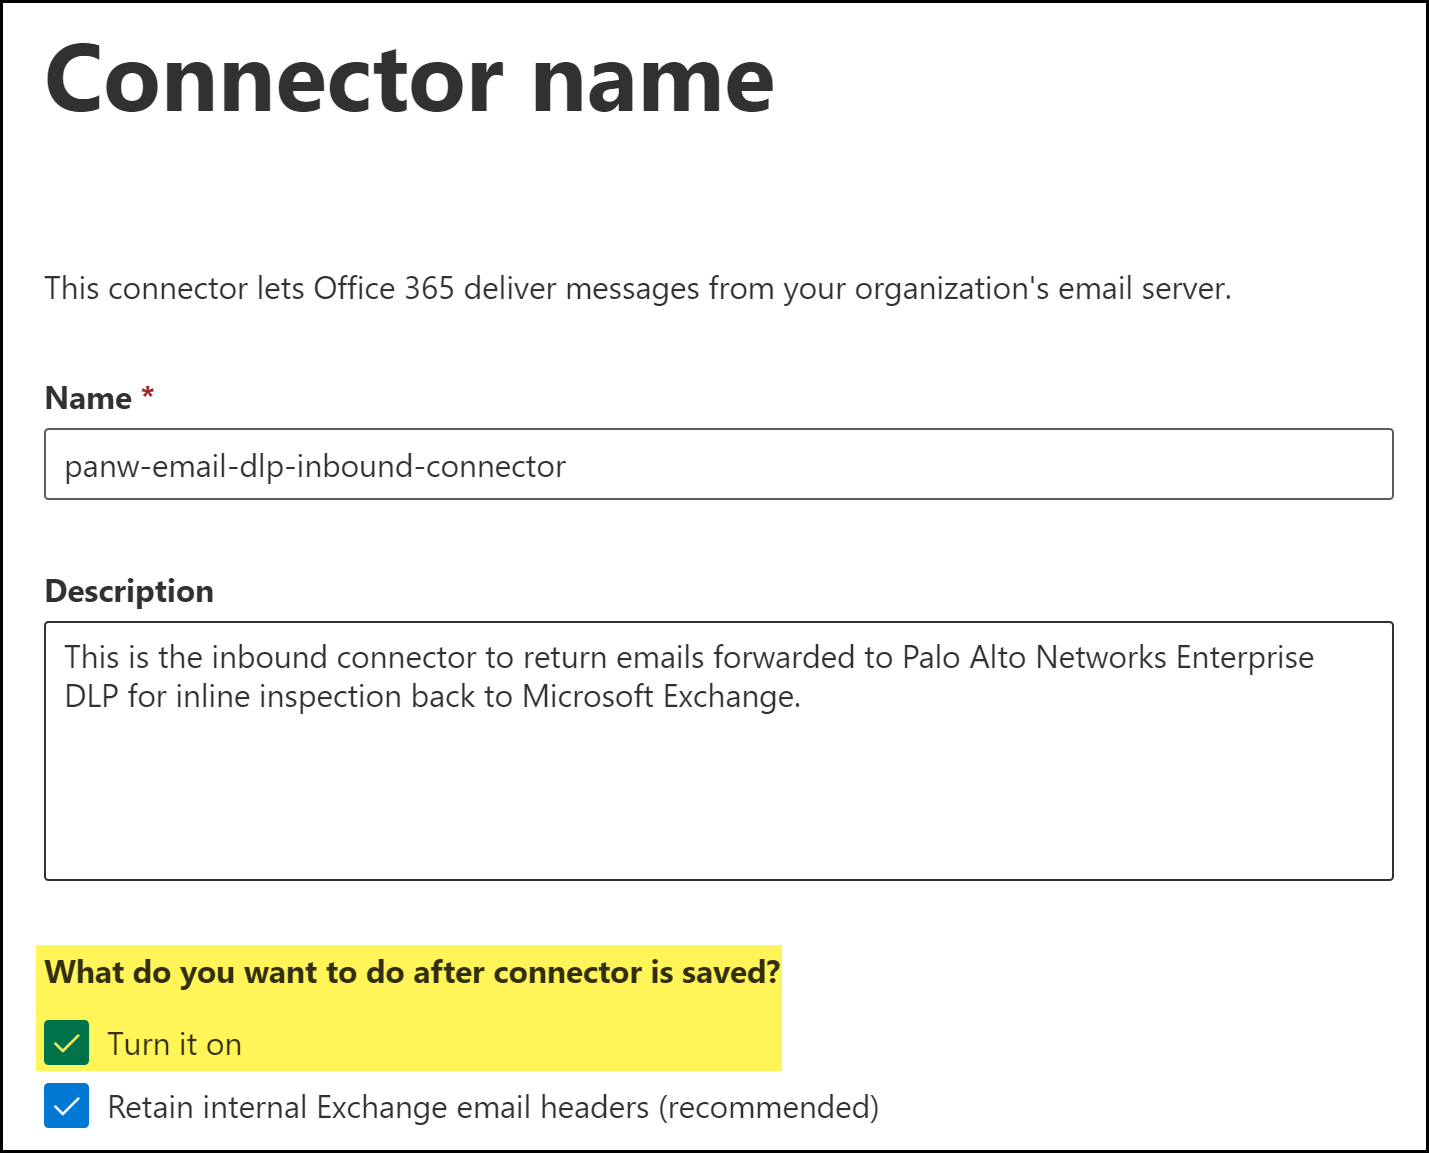Viewport: 1429px width, 1153px height.
Task: Click the "Name" field label
Action: coord(88,398)
